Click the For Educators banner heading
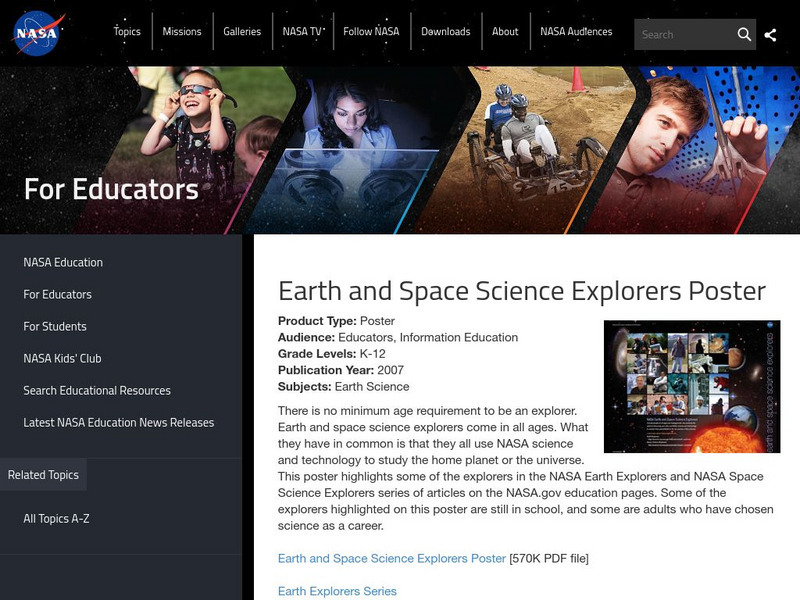The height and width of the screenshot is (600, 800). pyautogui.click(x=111, y=189)
